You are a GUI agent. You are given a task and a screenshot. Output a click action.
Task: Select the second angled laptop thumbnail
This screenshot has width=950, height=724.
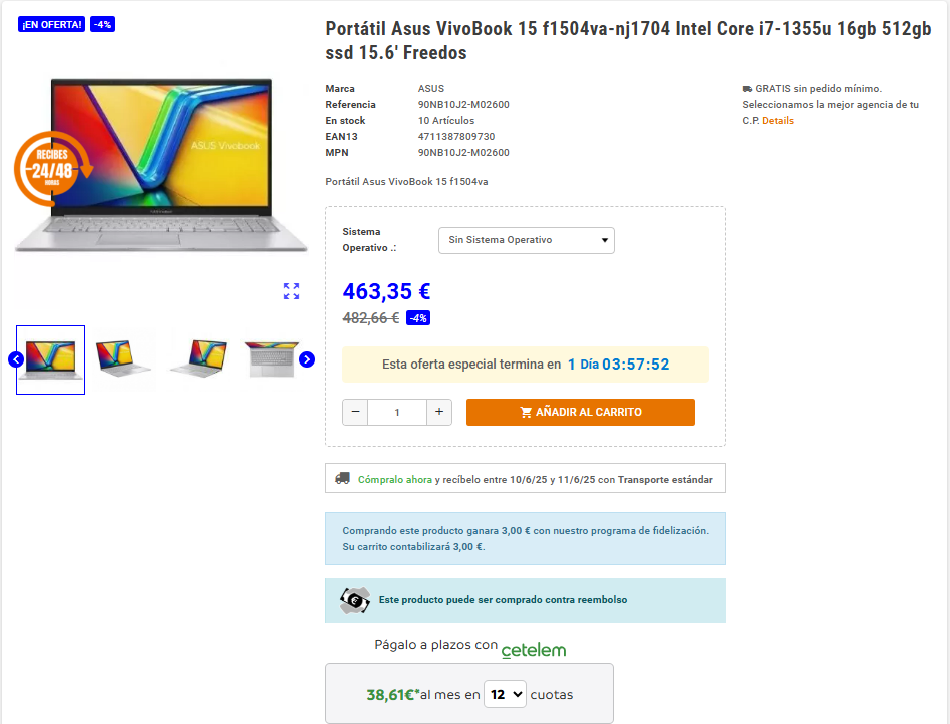[x=123, y=360]
